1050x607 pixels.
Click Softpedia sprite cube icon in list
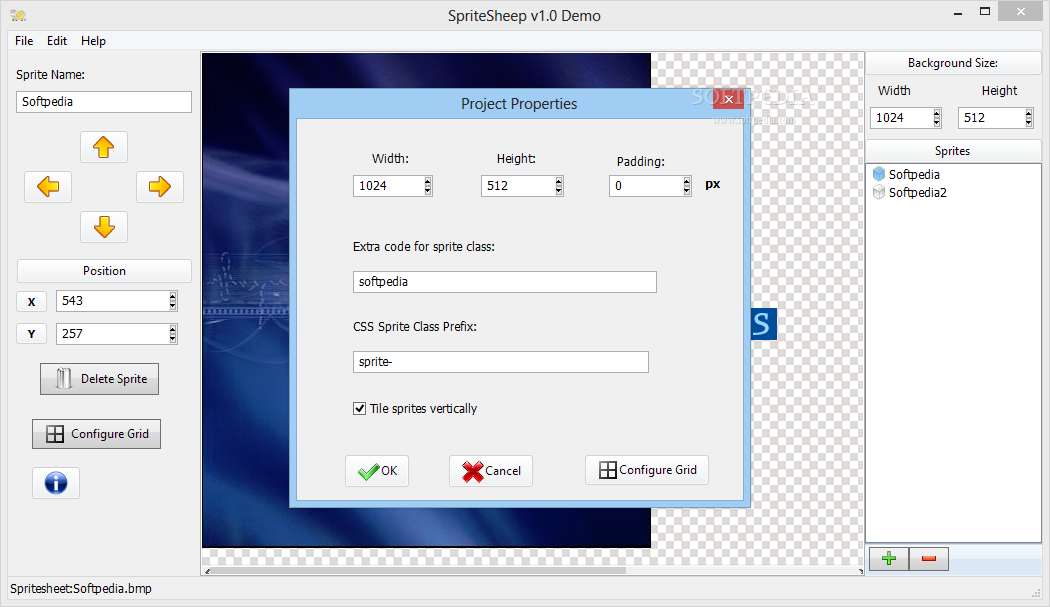click(879, 174)
